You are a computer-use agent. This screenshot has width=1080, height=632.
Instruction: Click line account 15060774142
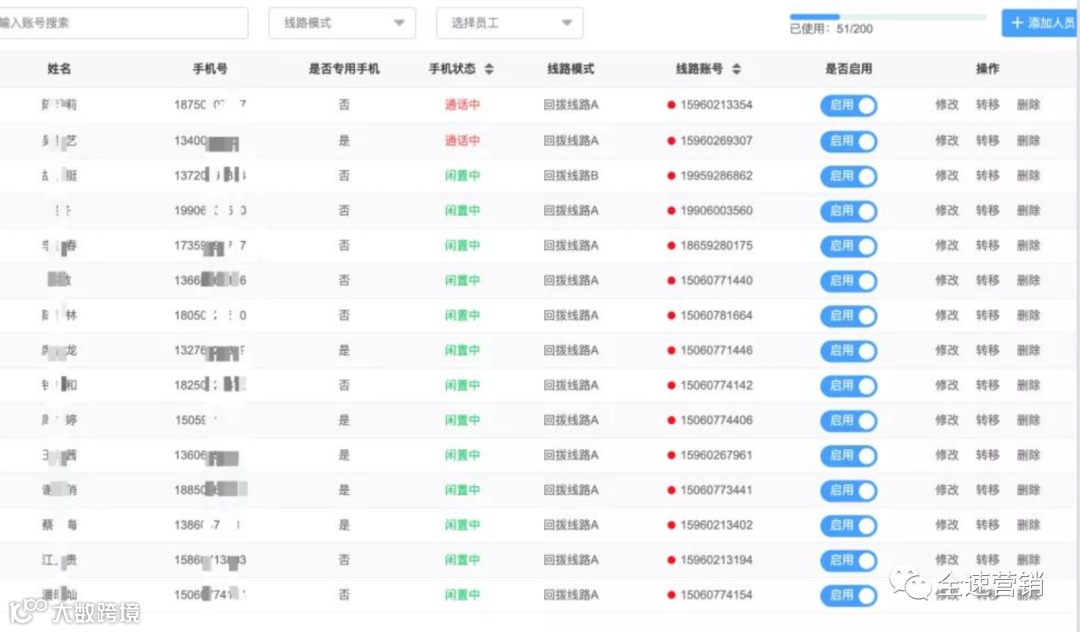tap(716, 385)
